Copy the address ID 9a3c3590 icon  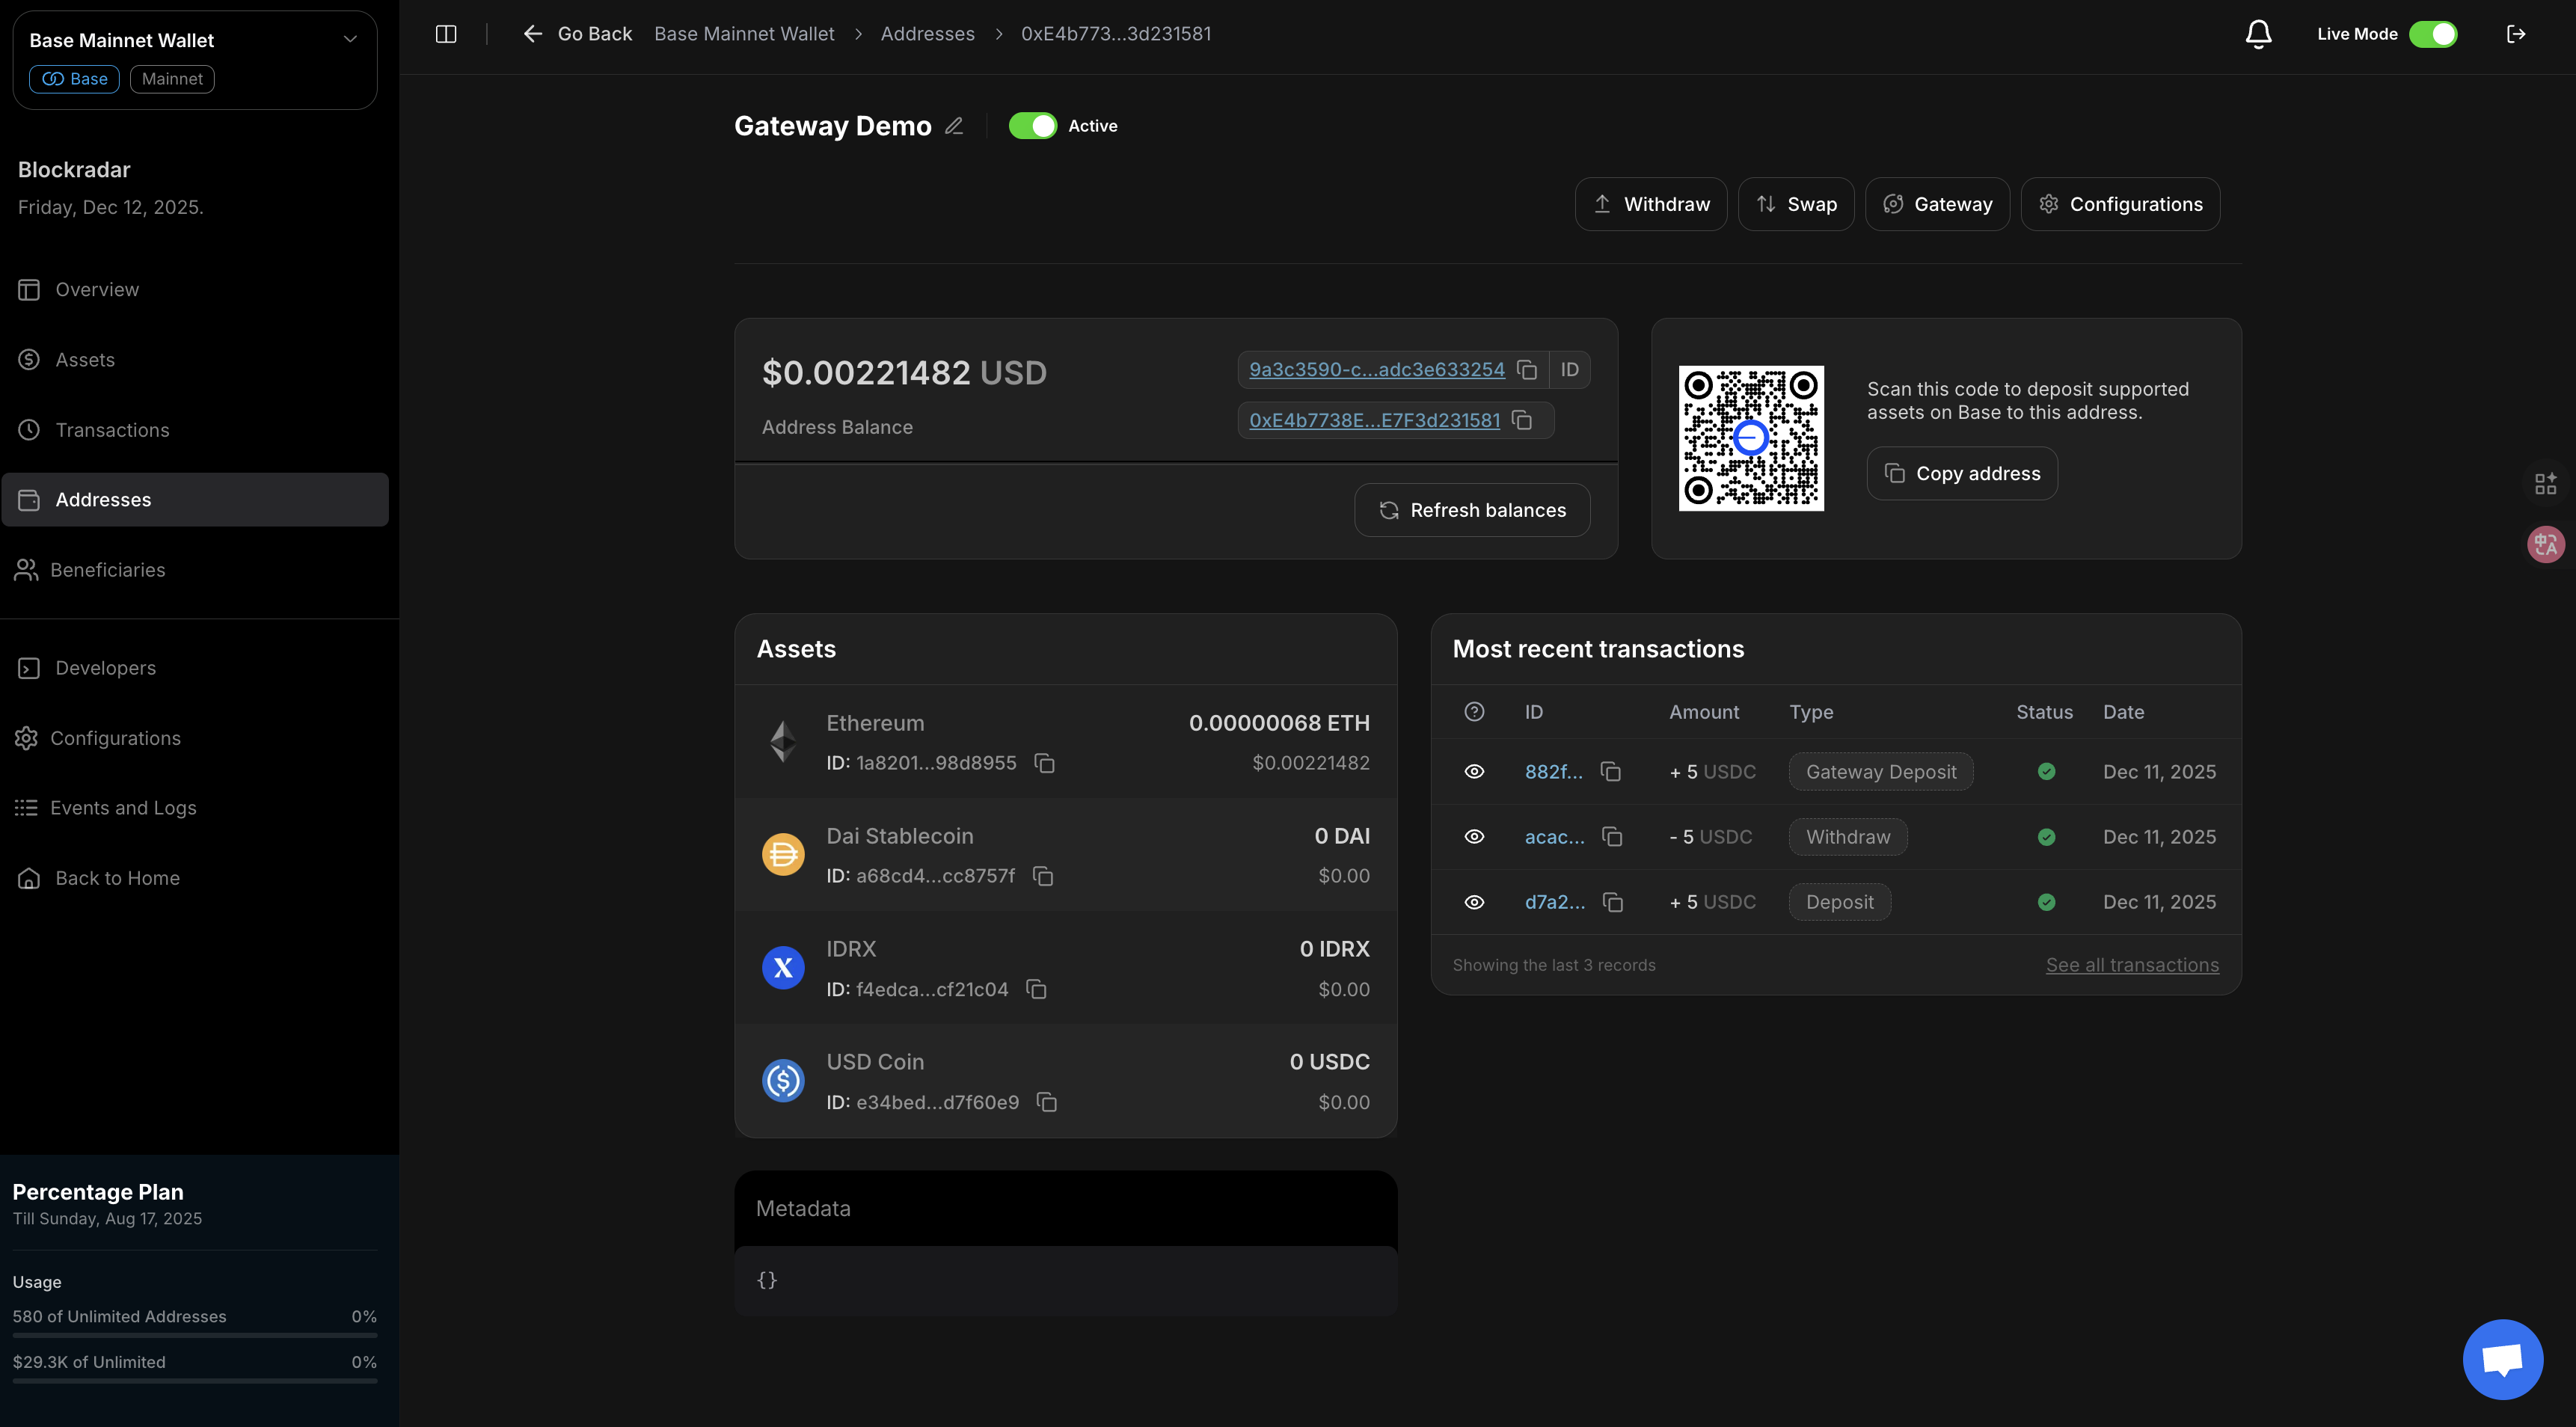1527,370
